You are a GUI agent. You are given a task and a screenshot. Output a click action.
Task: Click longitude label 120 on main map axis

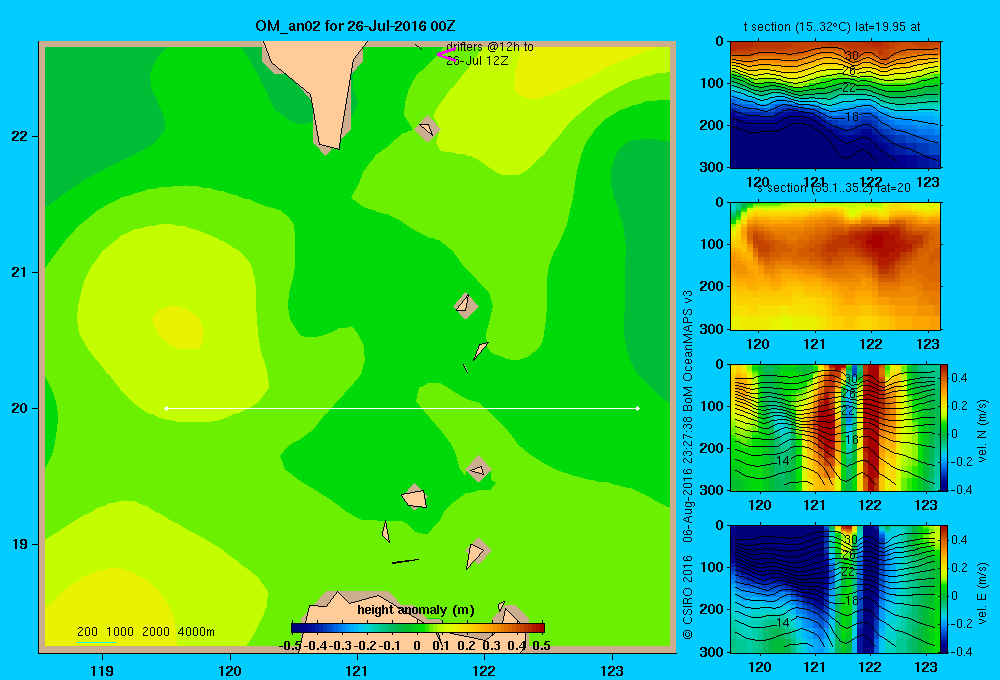[230, 670]
